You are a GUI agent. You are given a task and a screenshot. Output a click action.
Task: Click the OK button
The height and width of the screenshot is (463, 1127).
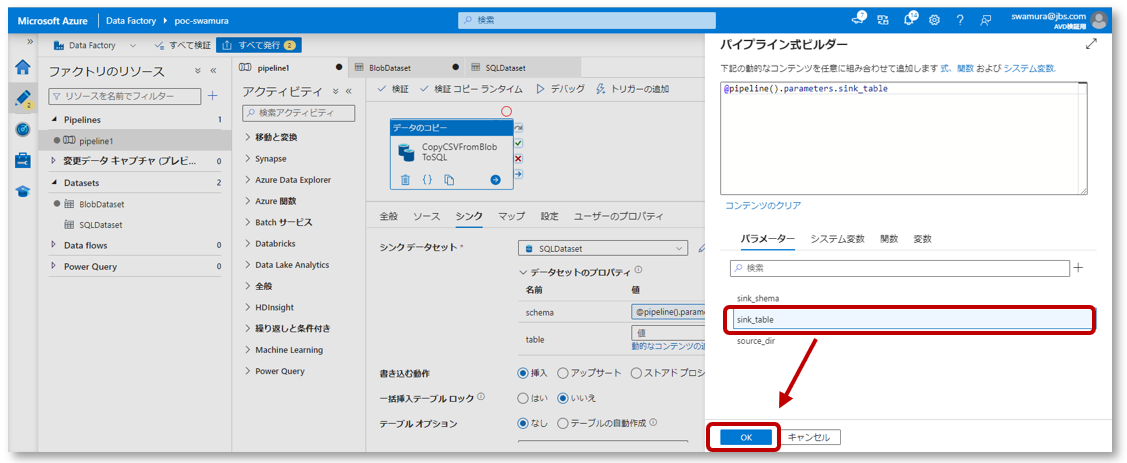(x=746, y=436)
